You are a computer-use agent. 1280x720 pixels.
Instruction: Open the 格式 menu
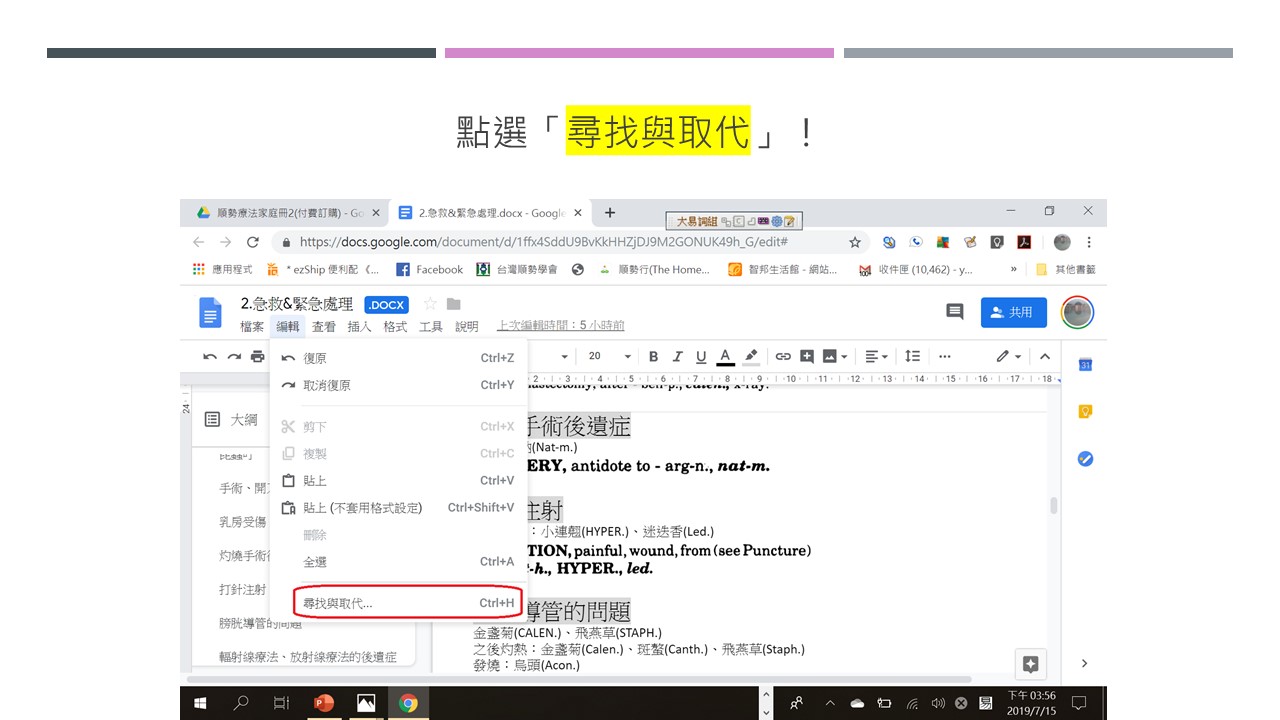(395, 327)
